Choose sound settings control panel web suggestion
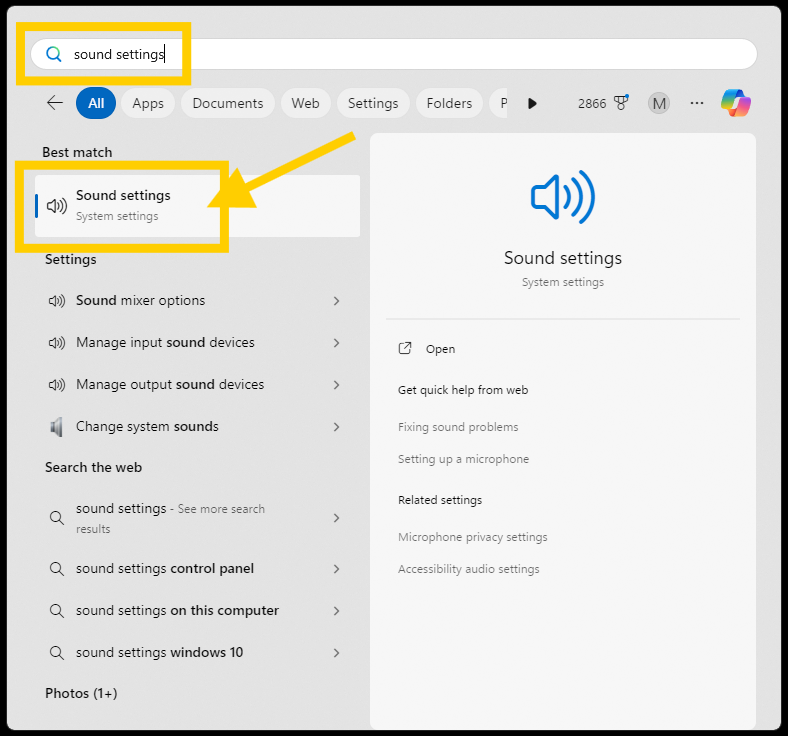 (x=165, y=569)
